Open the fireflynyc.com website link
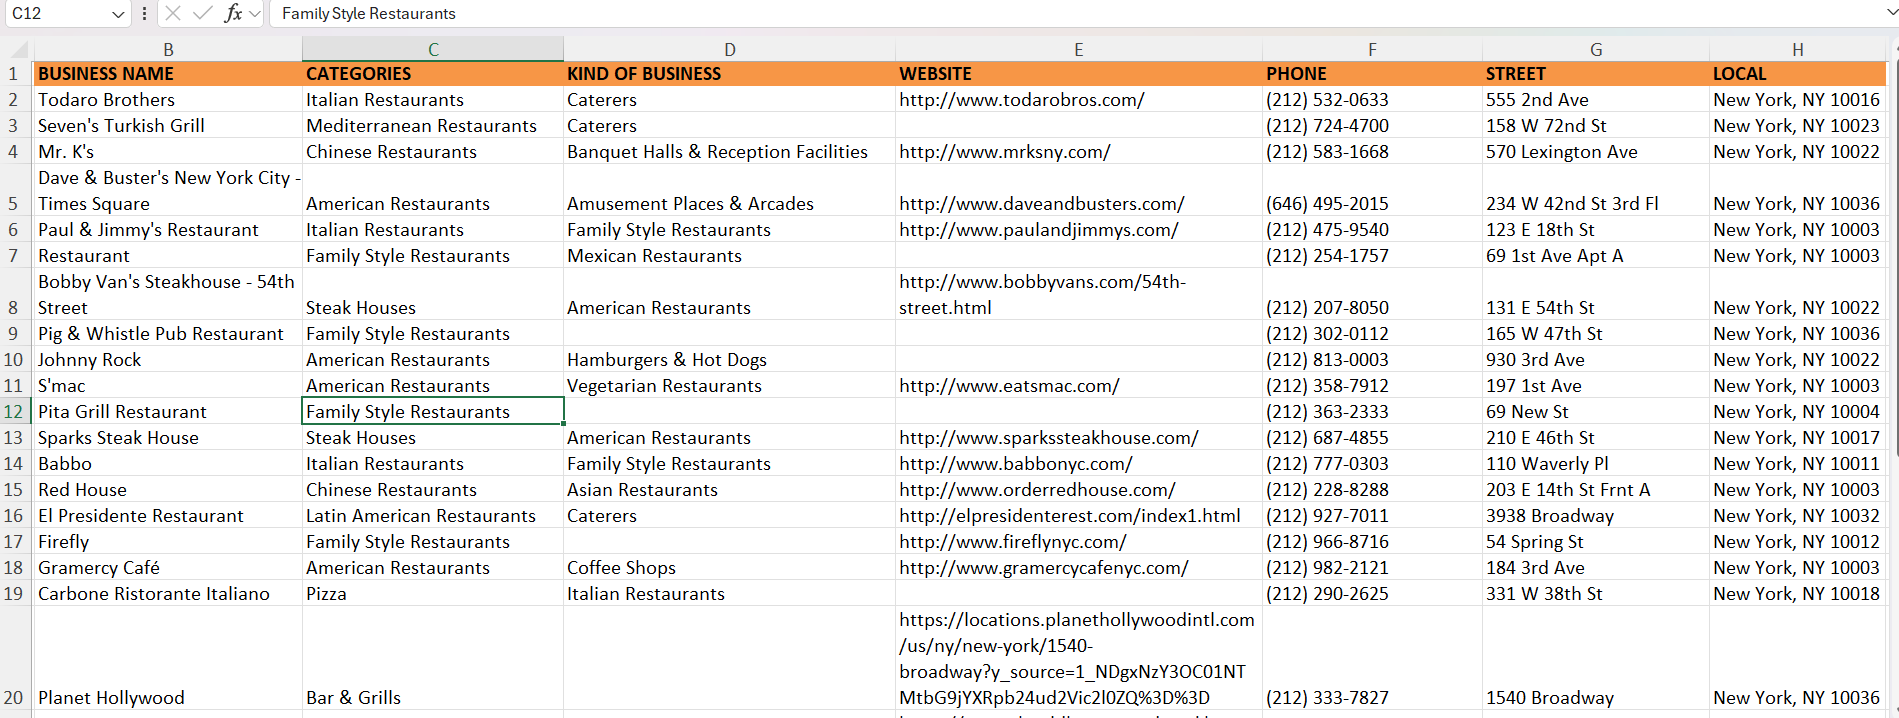Screen dimensions: 1899x718 (x=1012, y=541)
